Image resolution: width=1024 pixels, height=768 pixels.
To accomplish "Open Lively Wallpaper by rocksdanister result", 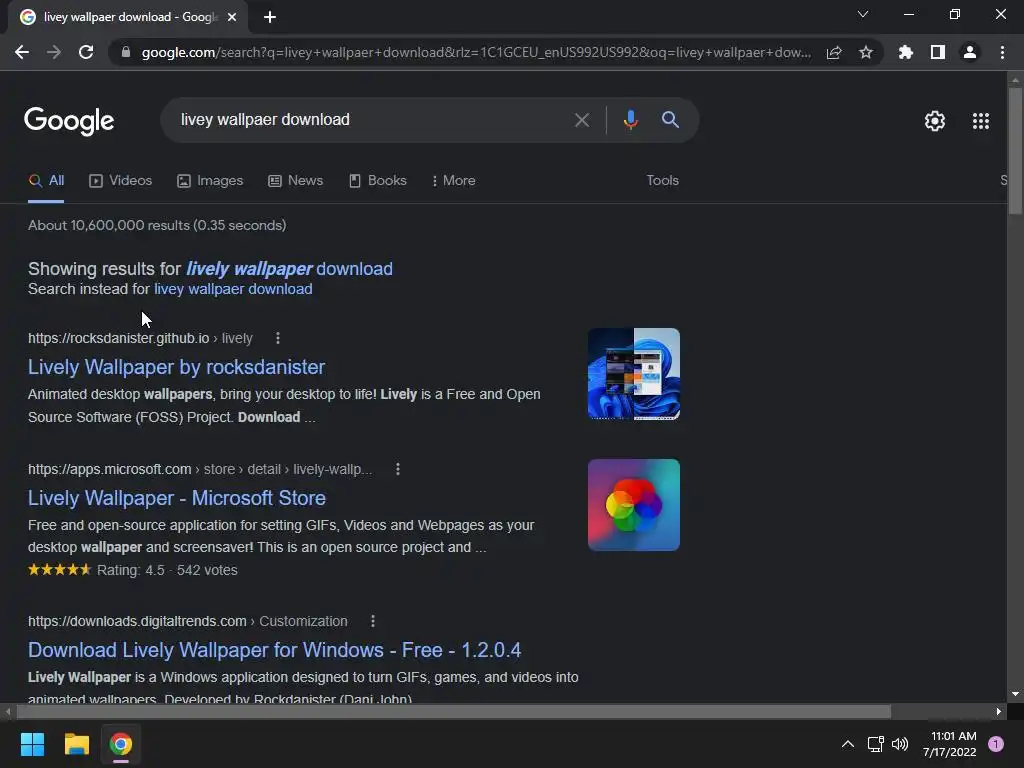I will 176,367.
